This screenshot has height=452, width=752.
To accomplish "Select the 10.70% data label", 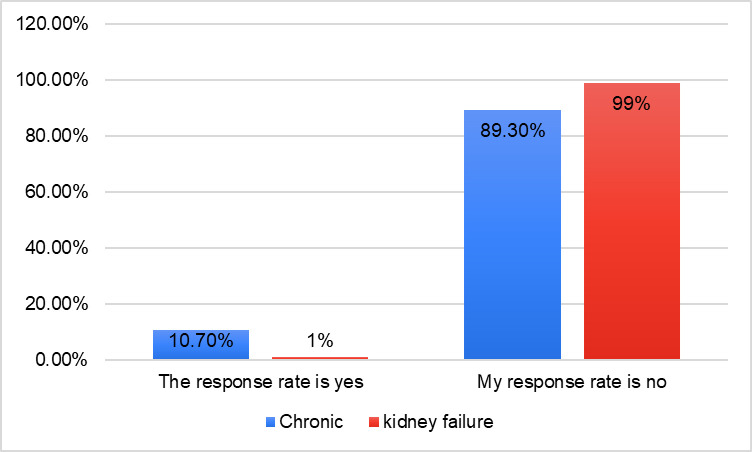I will (x=201, y=341).
